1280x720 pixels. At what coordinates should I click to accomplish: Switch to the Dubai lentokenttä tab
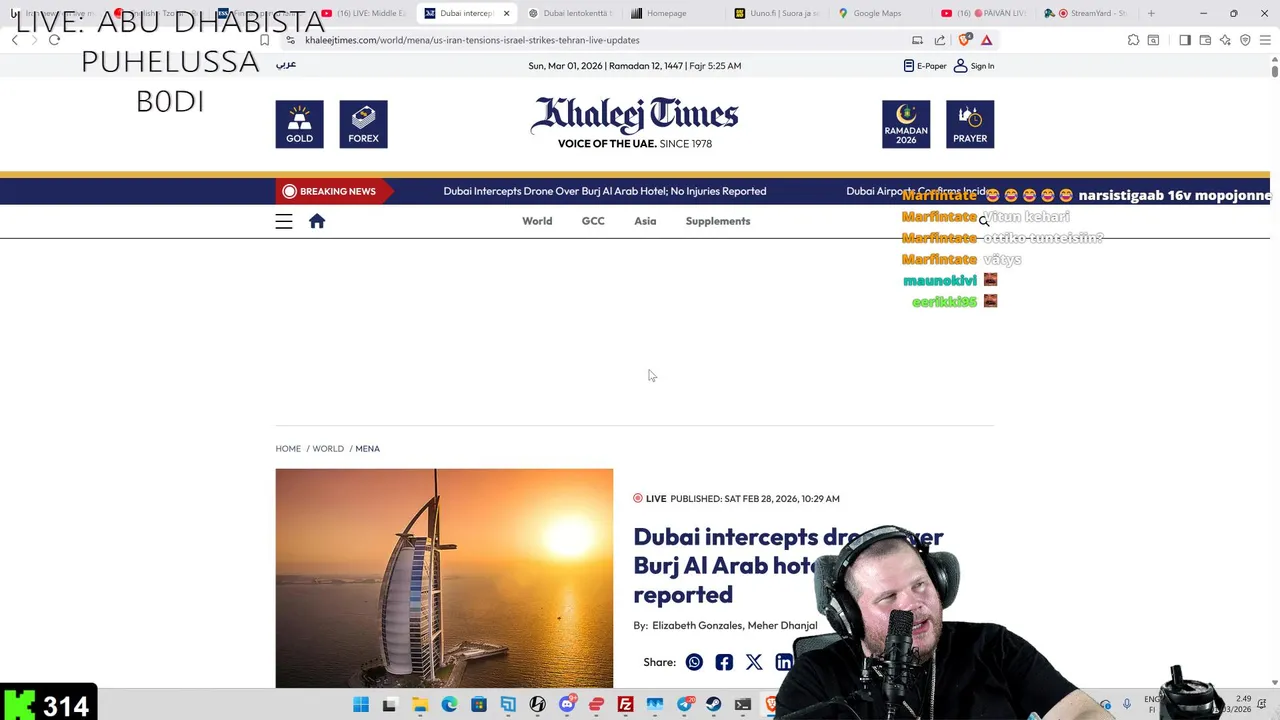570,13
